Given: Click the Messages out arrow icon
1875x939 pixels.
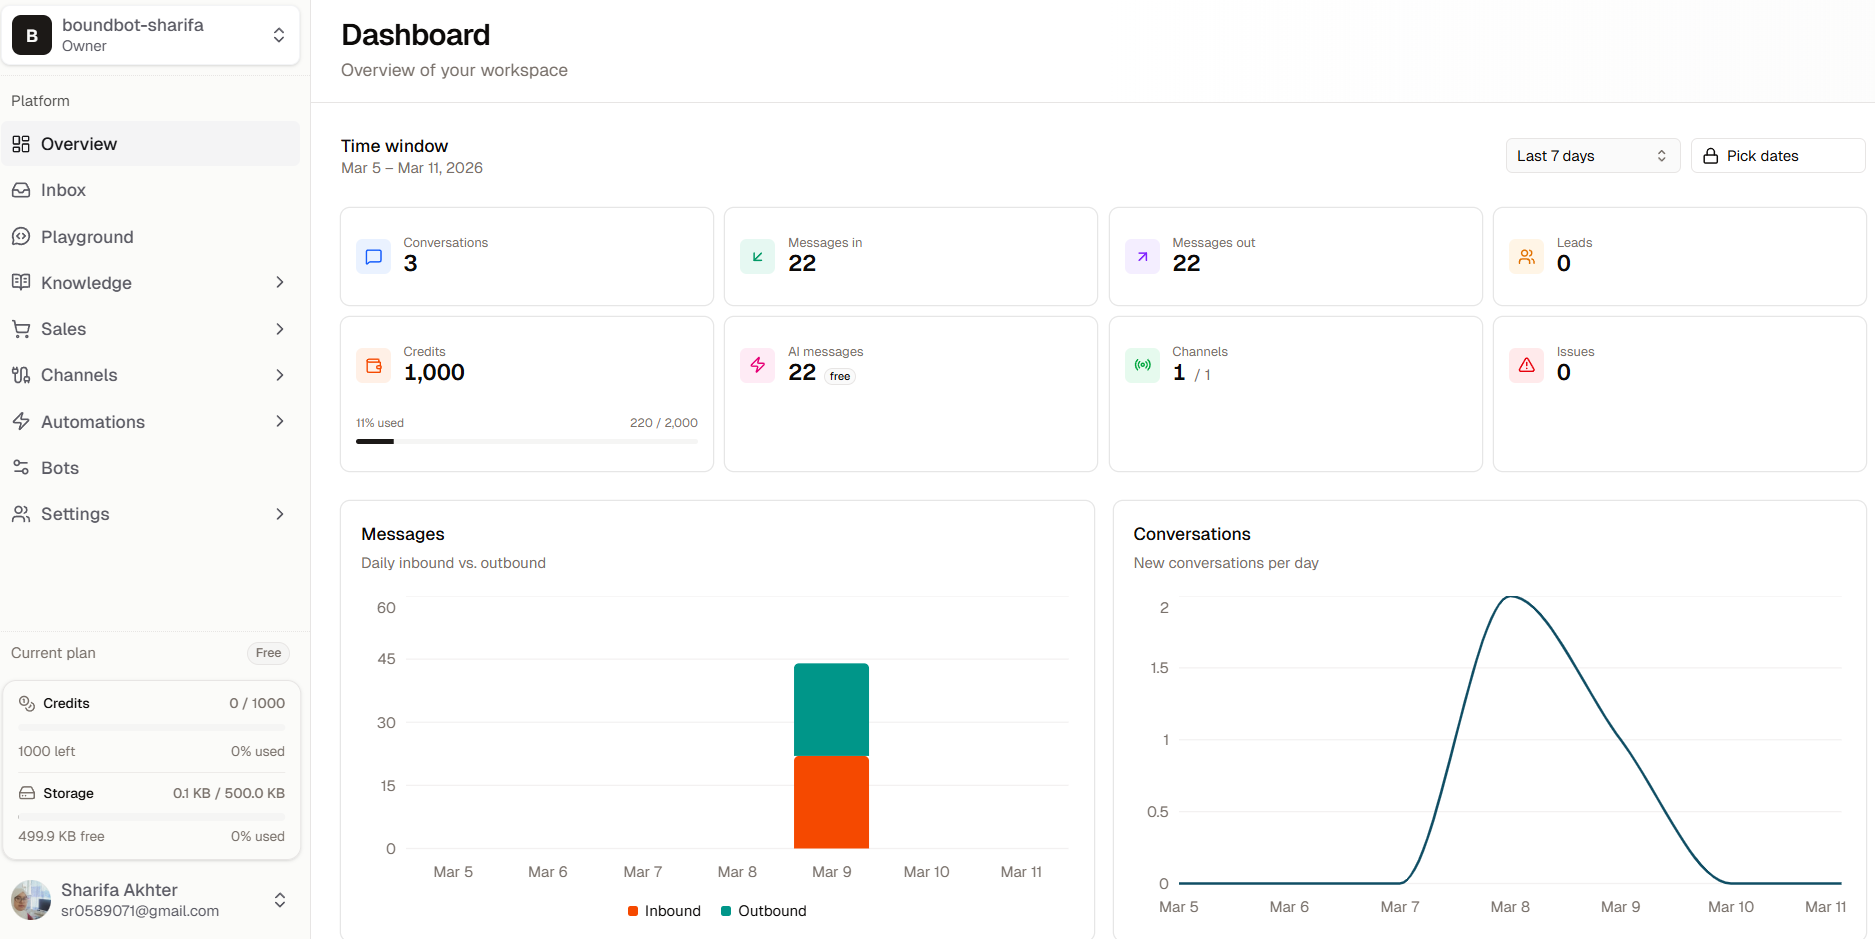Looking at the screenshot, I should click(1142, 257).
